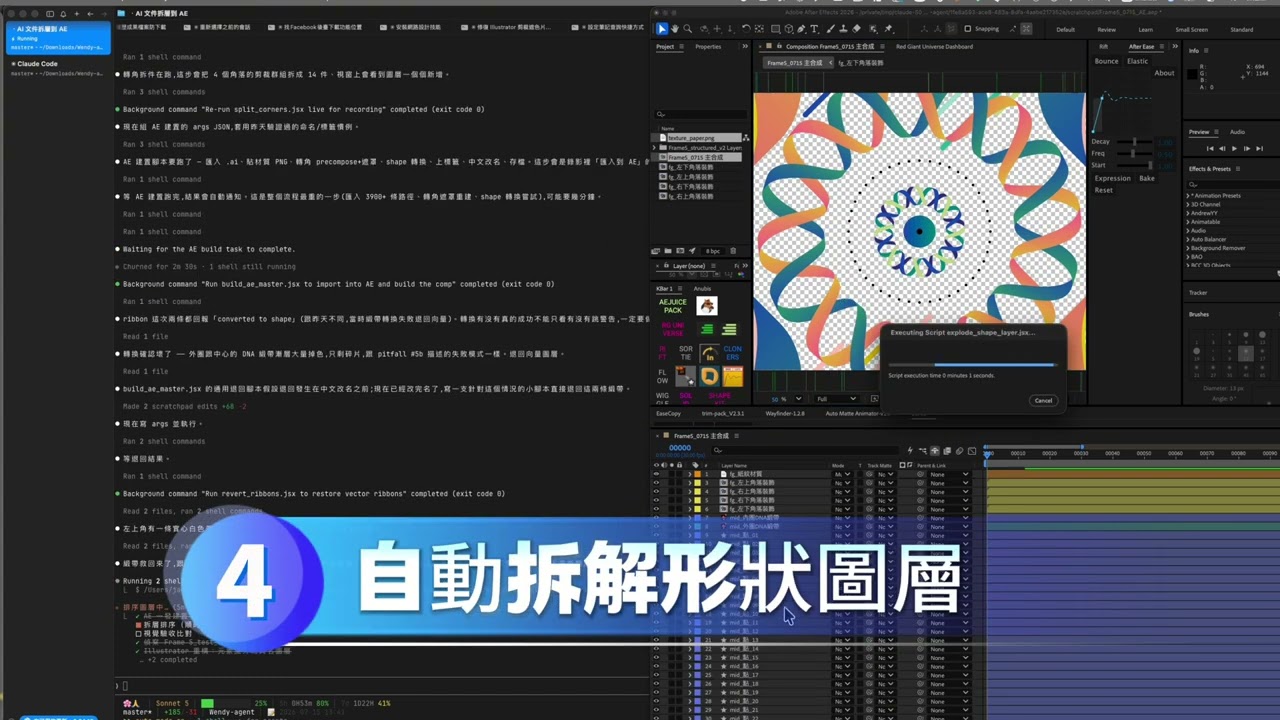The image size is (1280, 720).
Task: Toggle visibility of the mid_點_18 layer
Action: 656,684
